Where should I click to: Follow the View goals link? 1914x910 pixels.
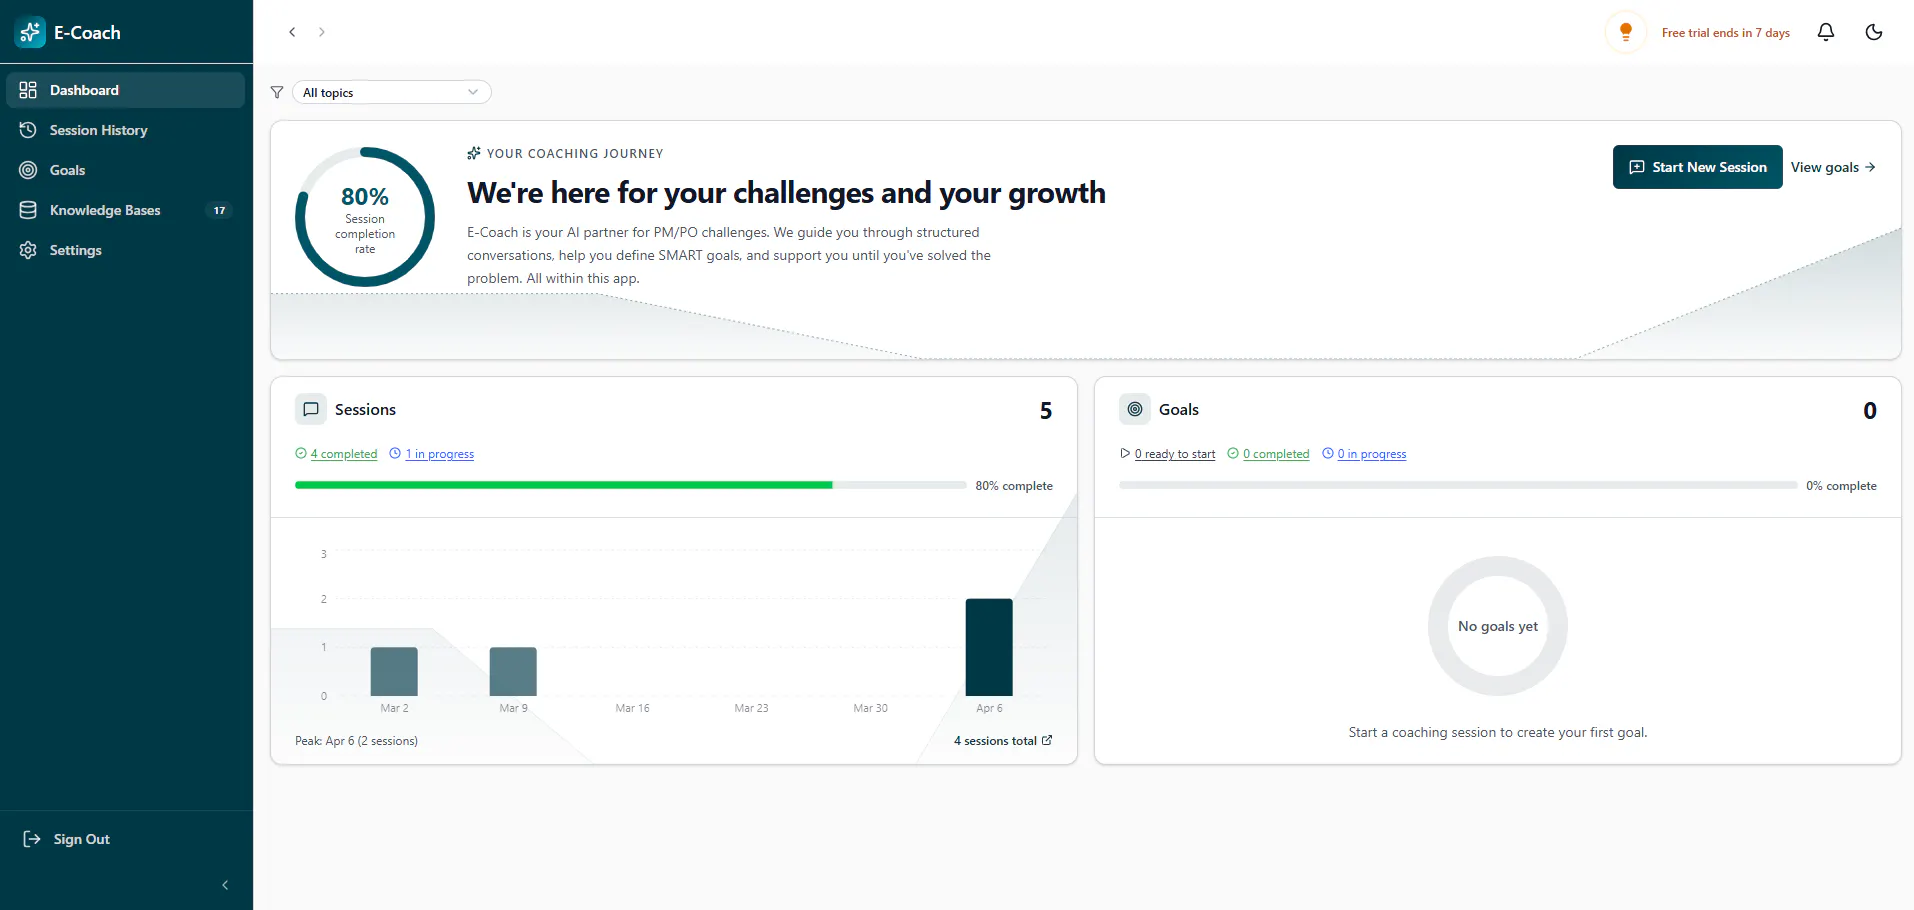(1833, 167)
